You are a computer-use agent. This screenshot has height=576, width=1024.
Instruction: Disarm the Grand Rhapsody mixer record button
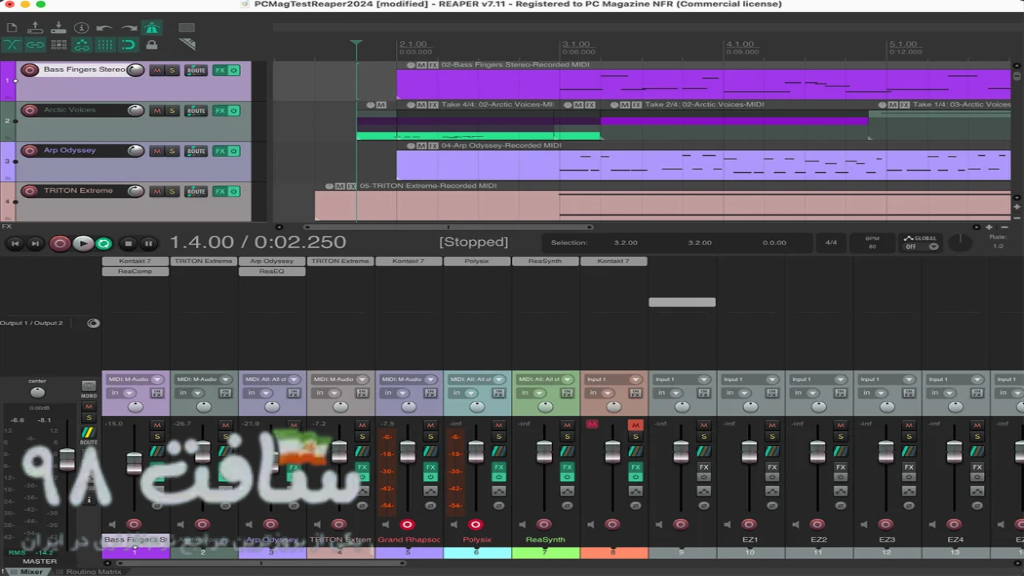408,524
